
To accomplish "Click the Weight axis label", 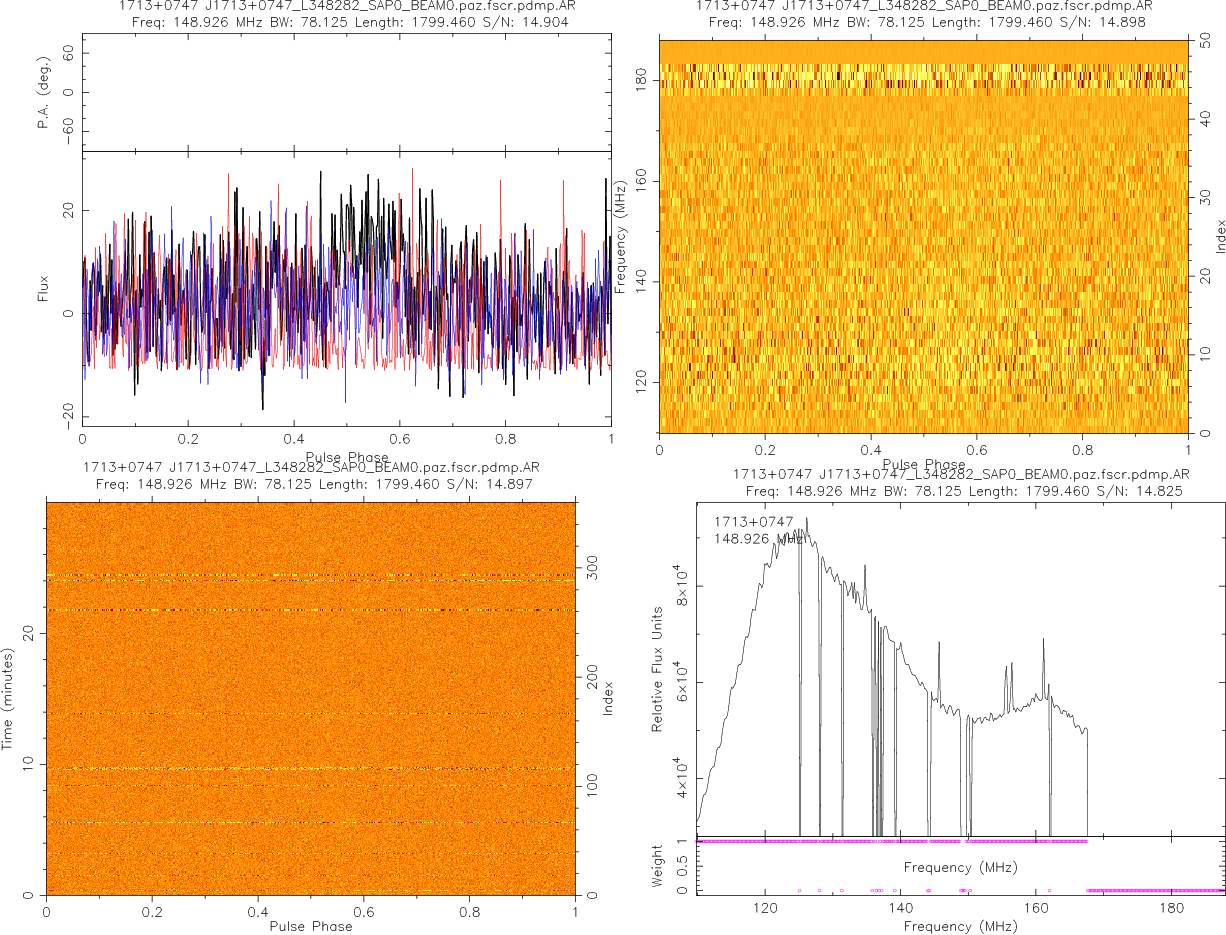I will (657, 865).
